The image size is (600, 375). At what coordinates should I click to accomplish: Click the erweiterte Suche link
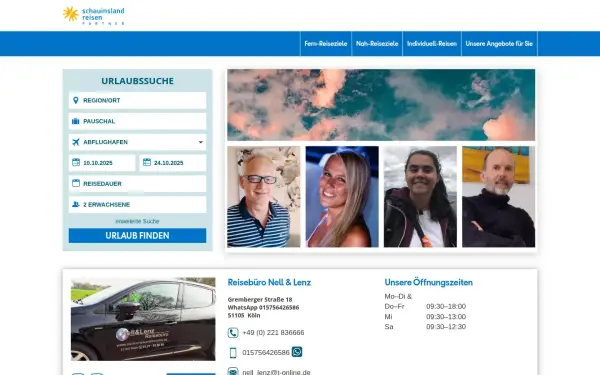click(x=137, y=221)
